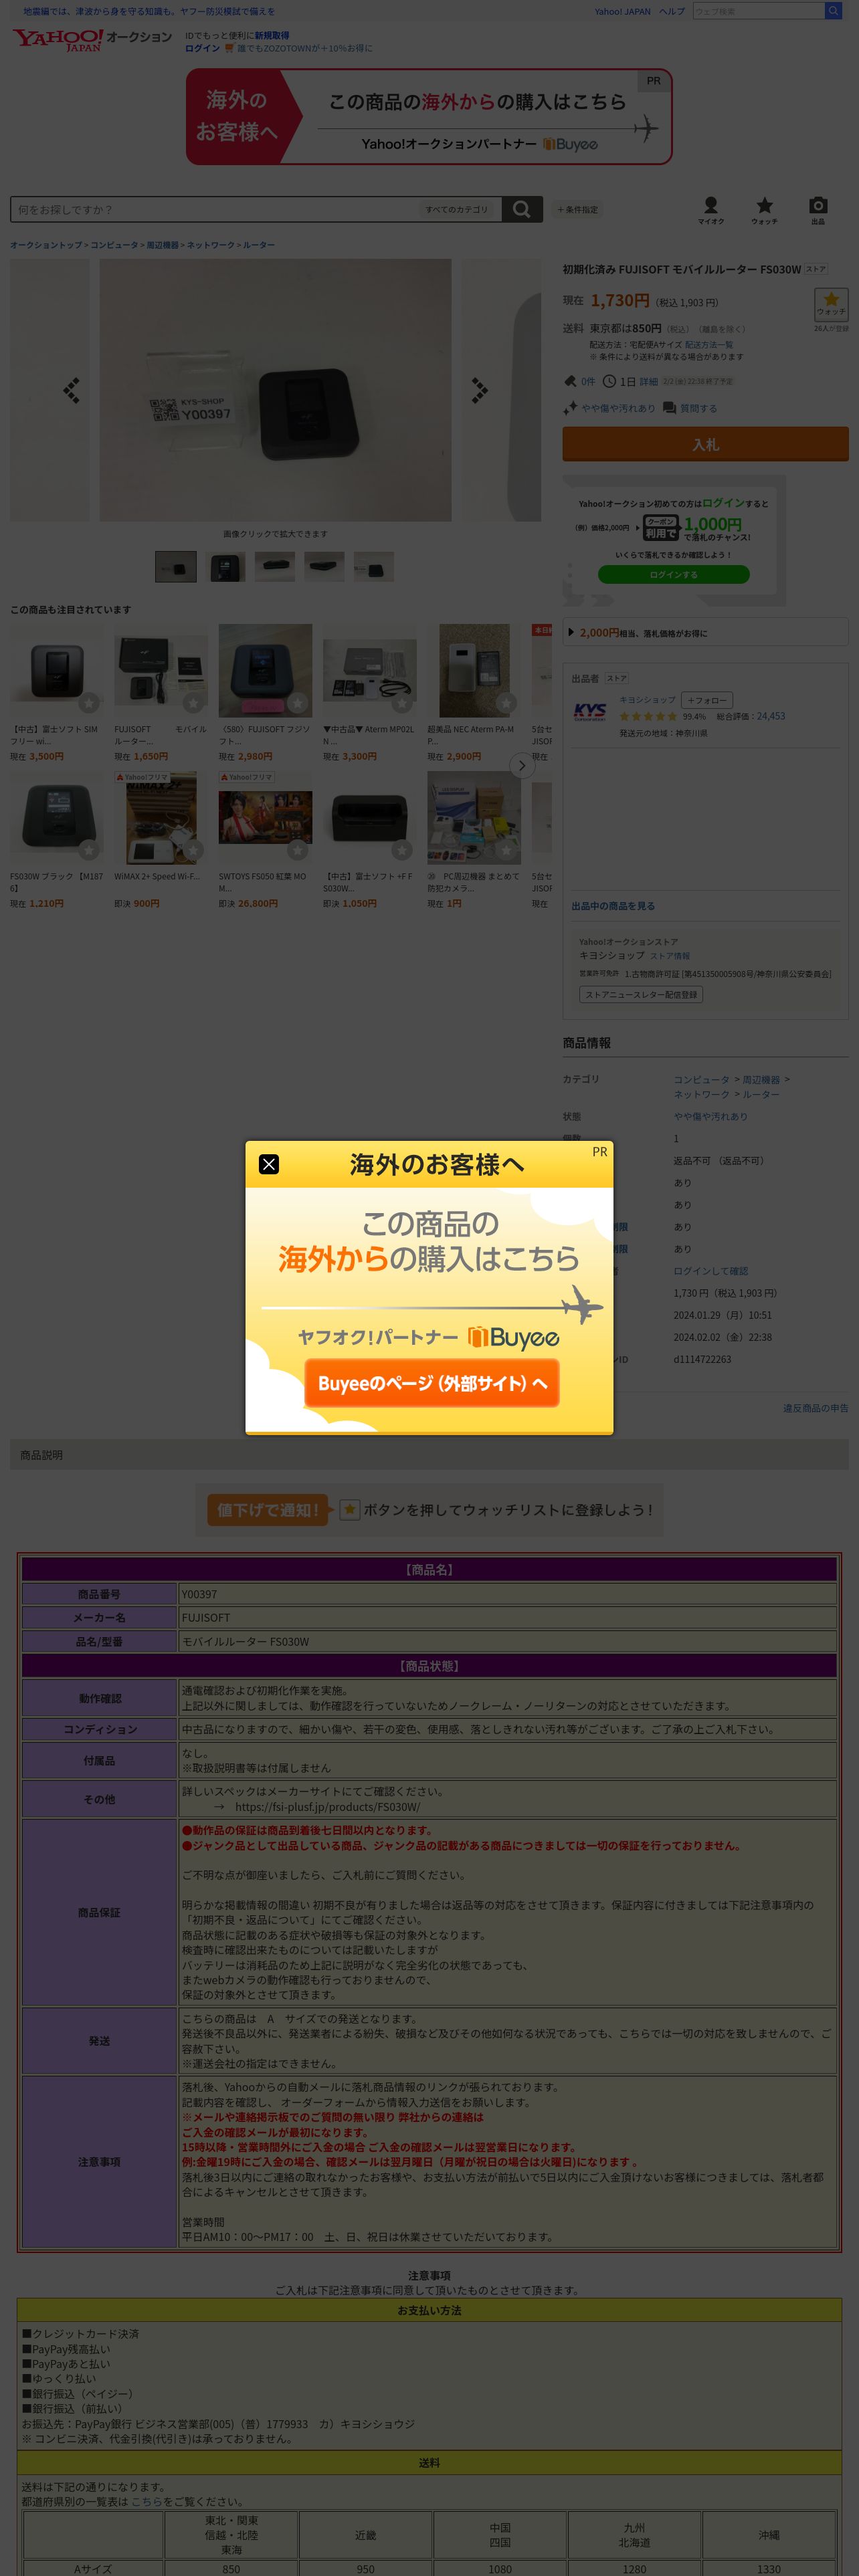
Task: Star the (580) FUJISOFT 2,980円 item
Action: (297, 703)
